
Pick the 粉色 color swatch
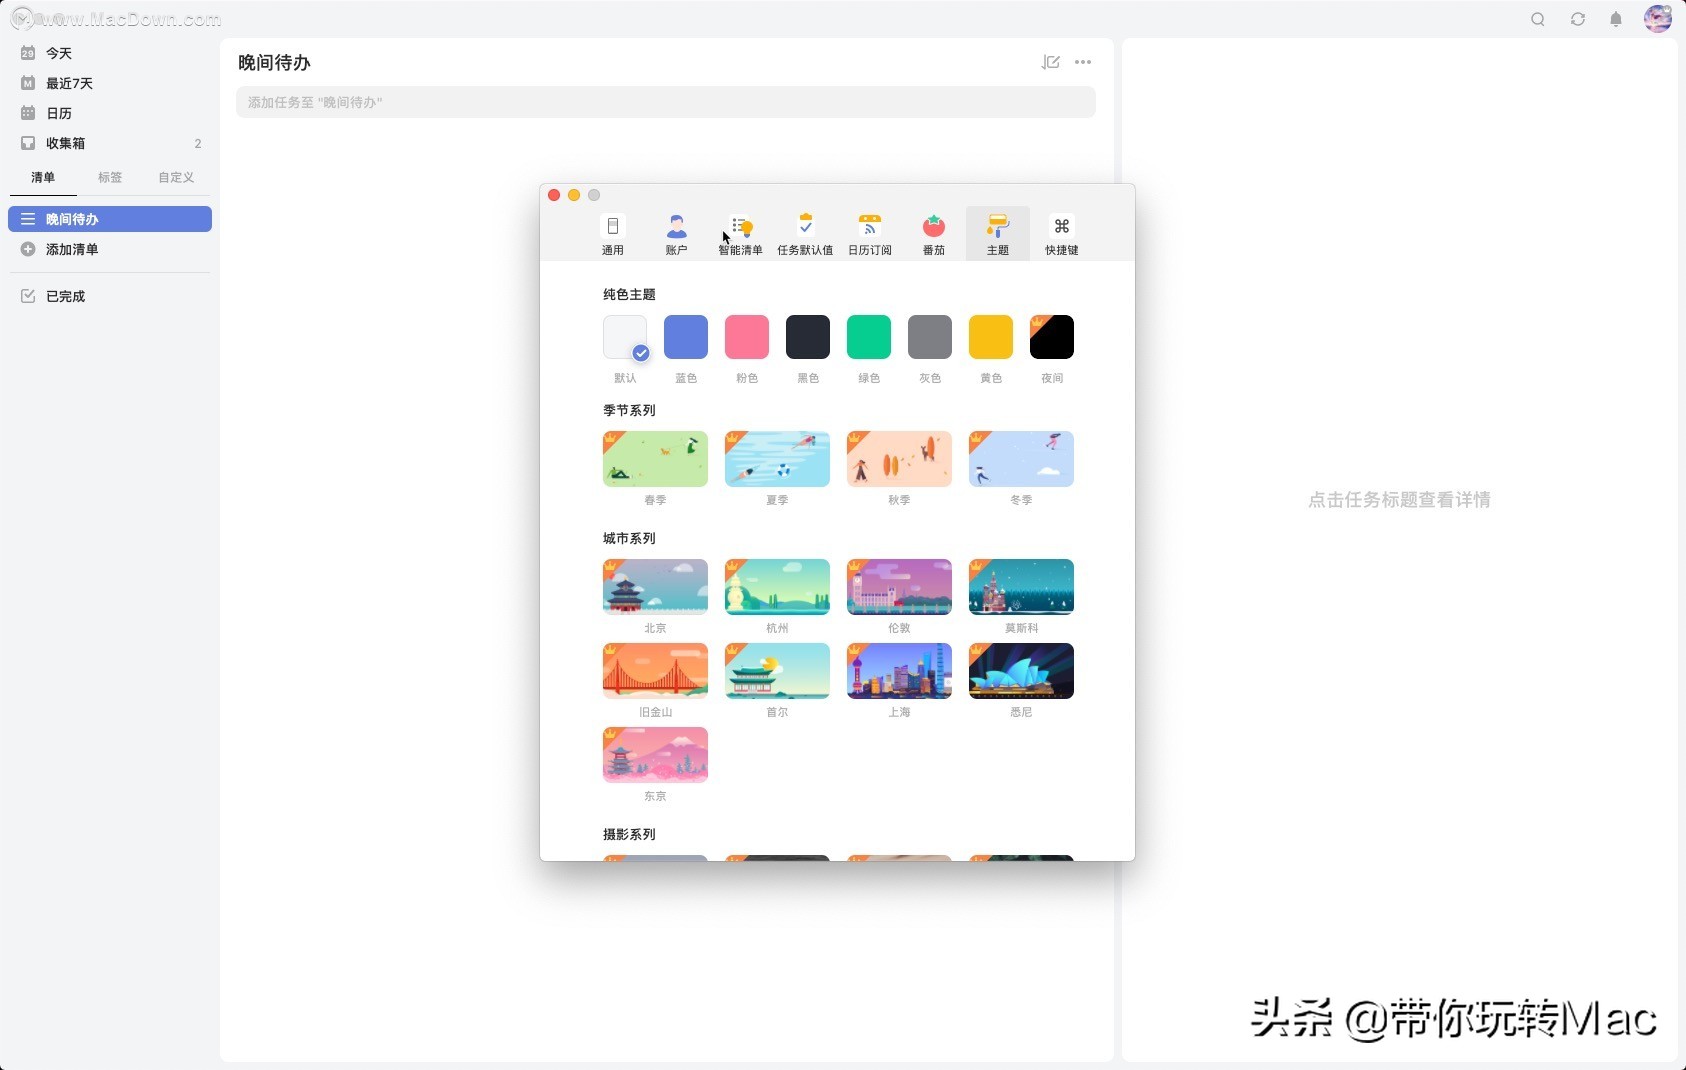(x=746, y=337)
